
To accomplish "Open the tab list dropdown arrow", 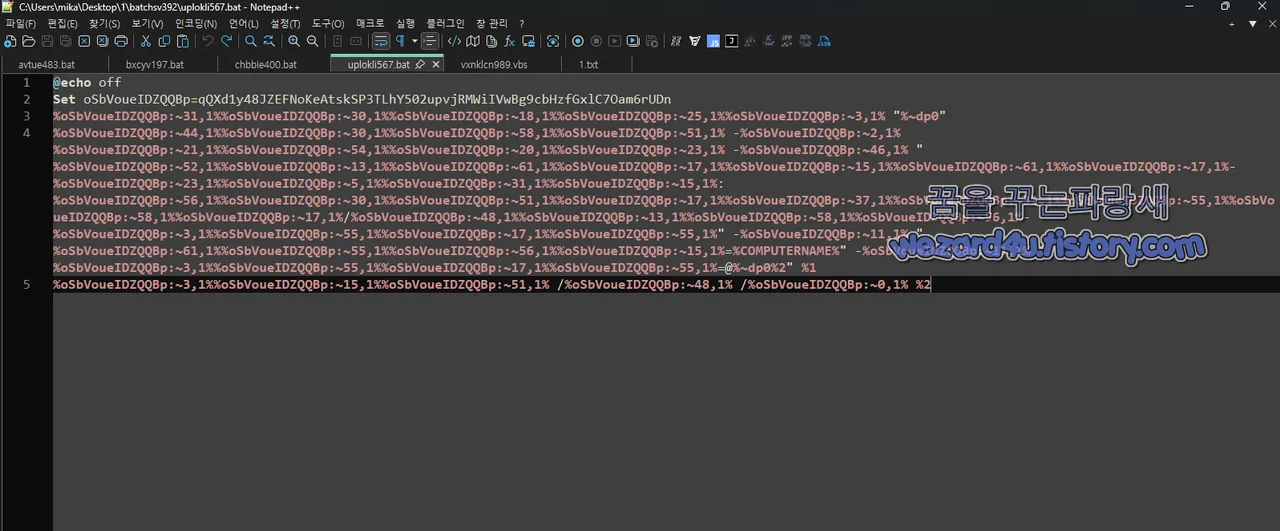I will pyautogui.click(x=1252, y=24).
